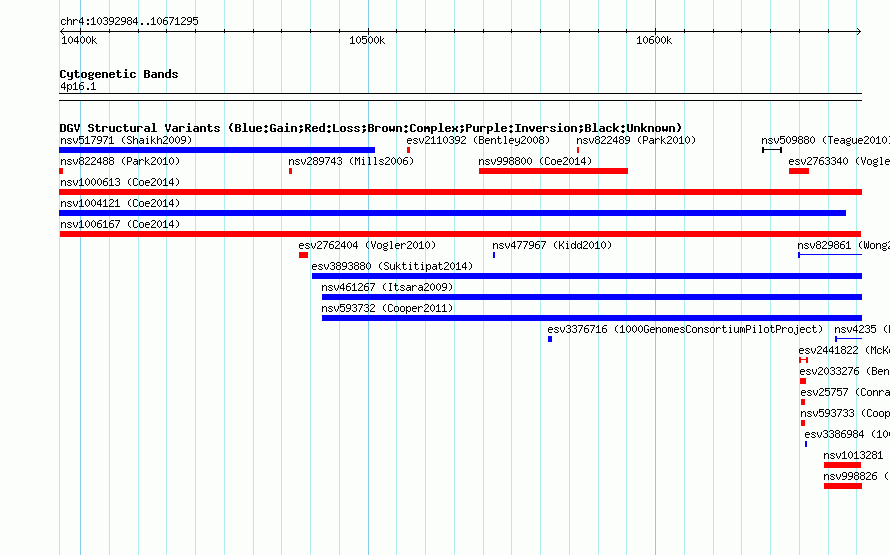Click the 4p16.1 band label
The width and height of the screenshot is (890, 555).
(x=78, y=86)
